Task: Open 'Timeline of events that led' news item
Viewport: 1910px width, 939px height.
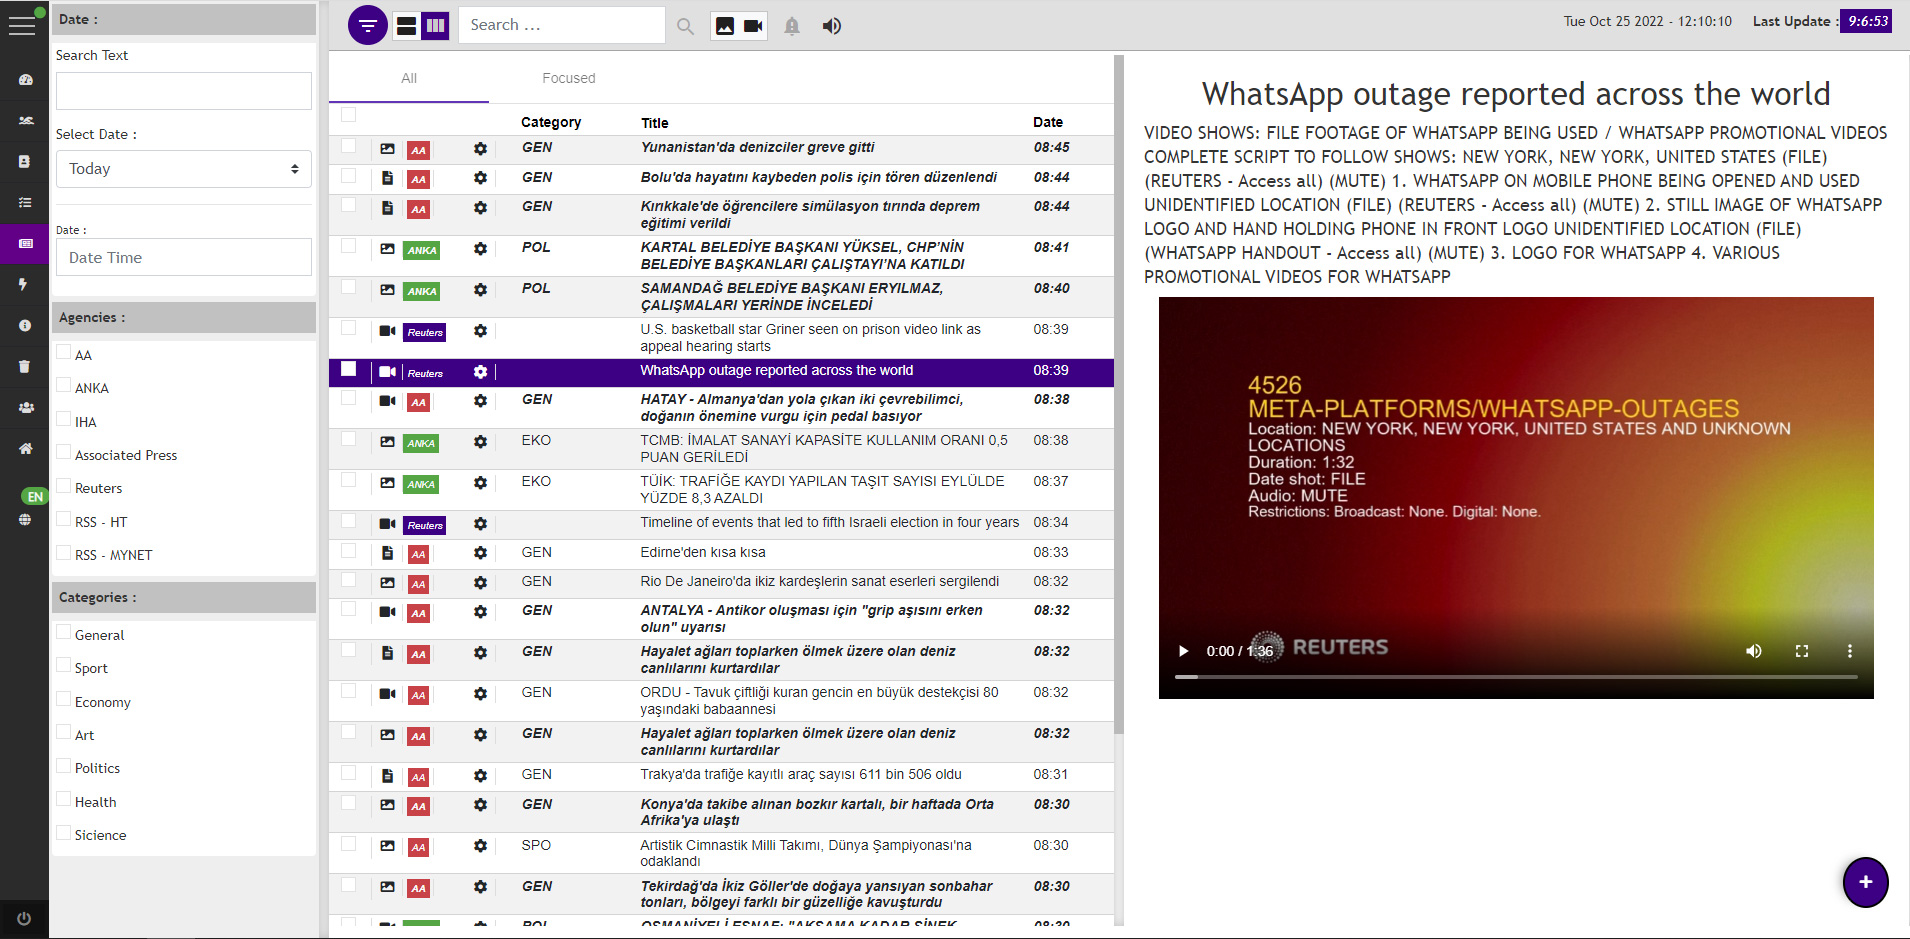Action: pos(829,523)
